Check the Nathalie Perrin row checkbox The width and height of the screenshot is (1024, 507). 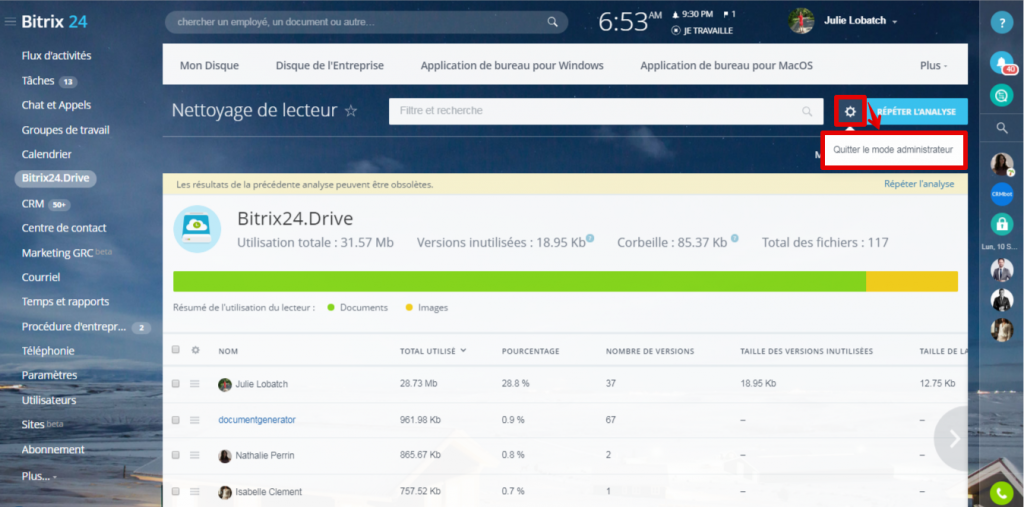pyautogui.click(x=176, y=455)
